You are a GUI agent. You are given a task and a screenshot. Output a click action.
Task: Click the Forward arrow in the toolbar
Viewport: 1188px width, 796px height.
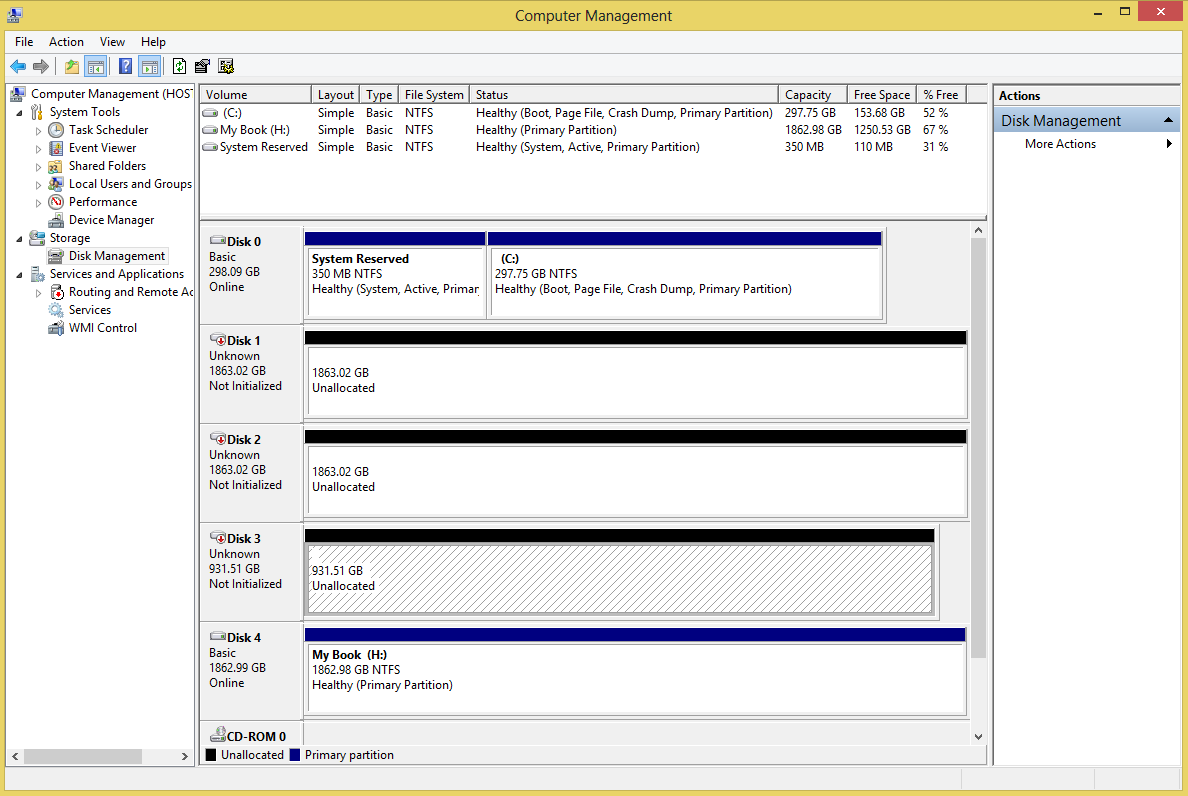click(41, 67)
